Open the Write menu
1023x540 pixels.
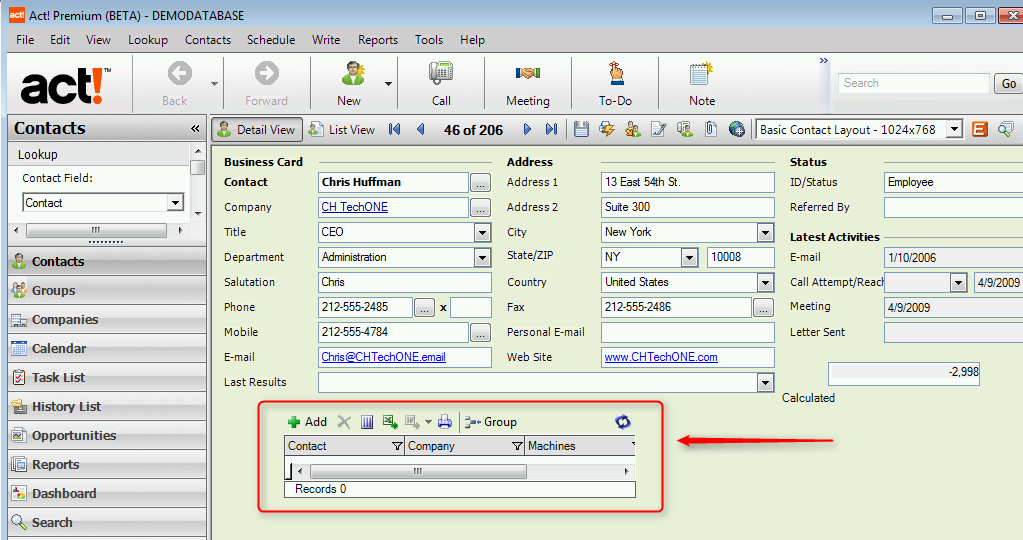(x=326, y=40)
